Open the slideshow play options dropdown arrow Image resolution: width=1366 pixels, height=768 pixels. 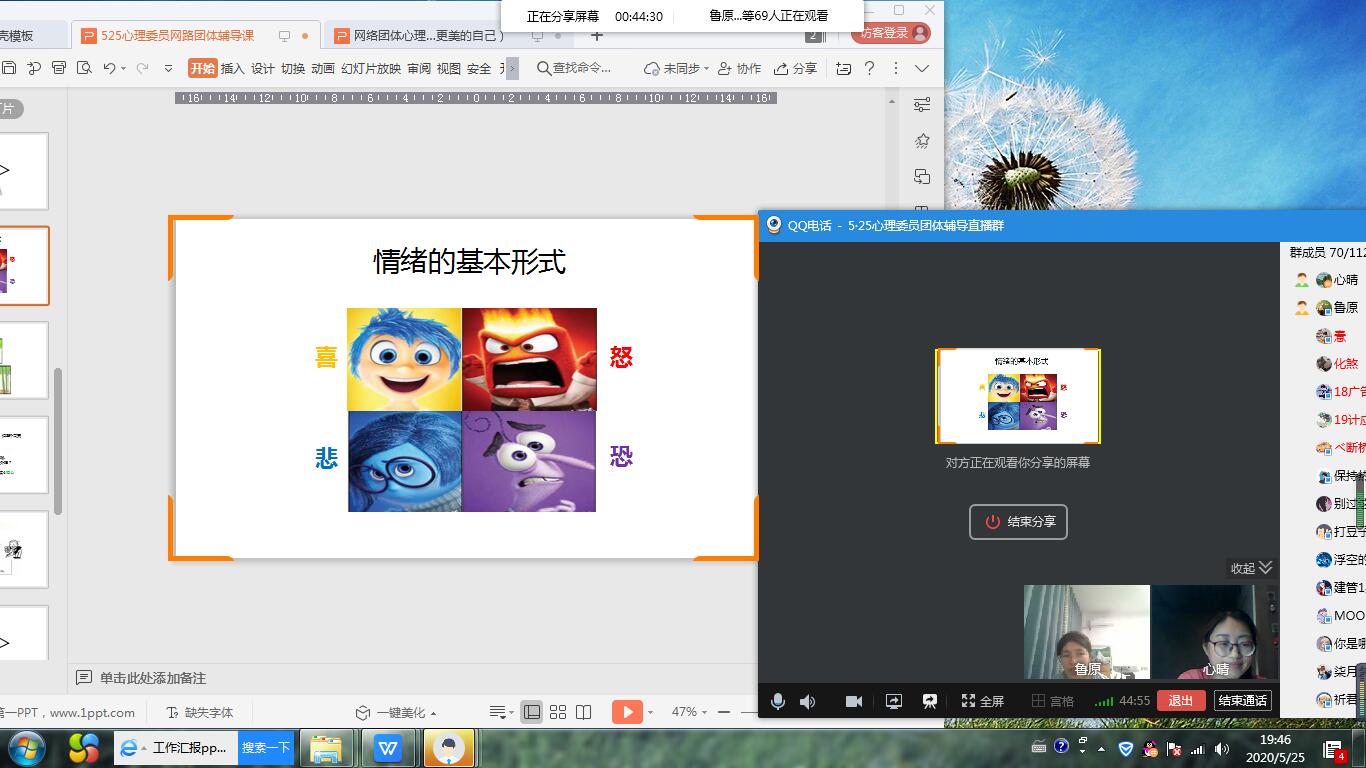650,712
